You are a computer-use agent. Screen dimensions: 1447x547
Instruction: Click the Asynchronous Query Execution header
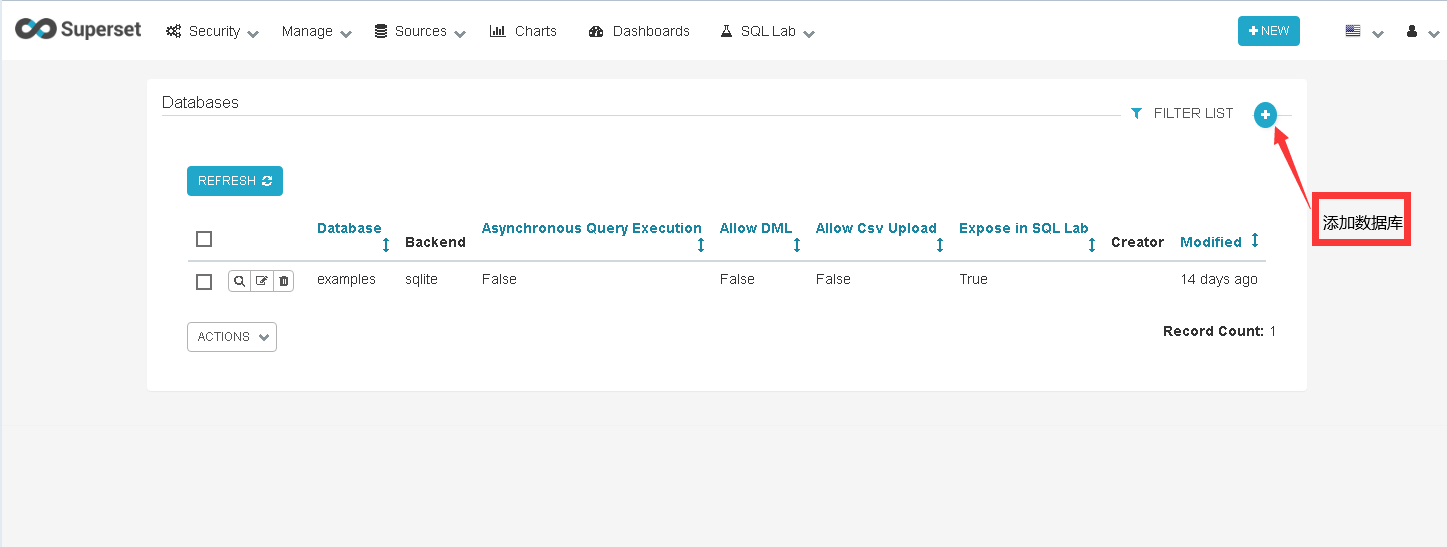click(x=592, y=228)
